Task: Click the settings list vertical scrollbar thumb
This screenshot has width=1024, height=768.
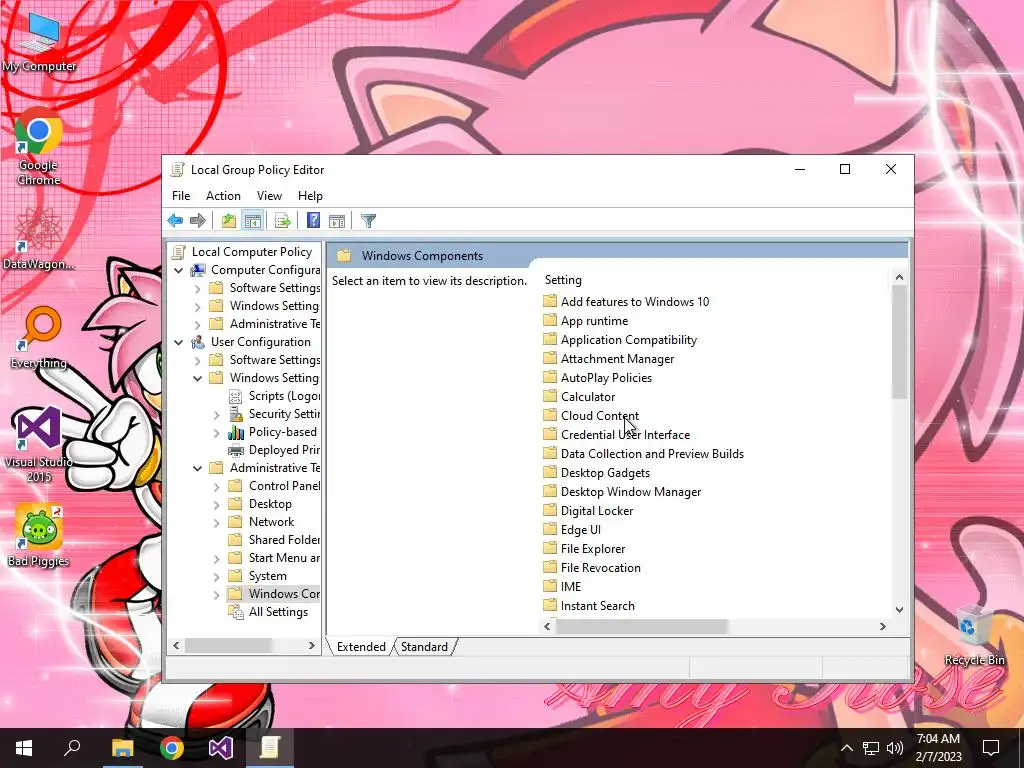Action: coord(899,342)
